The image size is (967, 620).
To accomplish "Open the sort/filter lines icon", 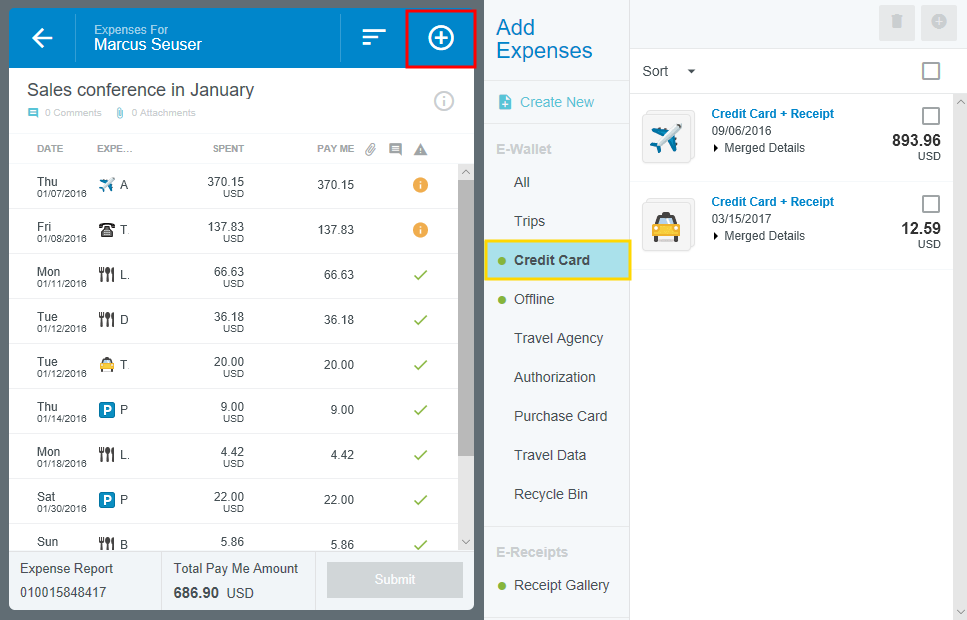I will pos(373,38).
